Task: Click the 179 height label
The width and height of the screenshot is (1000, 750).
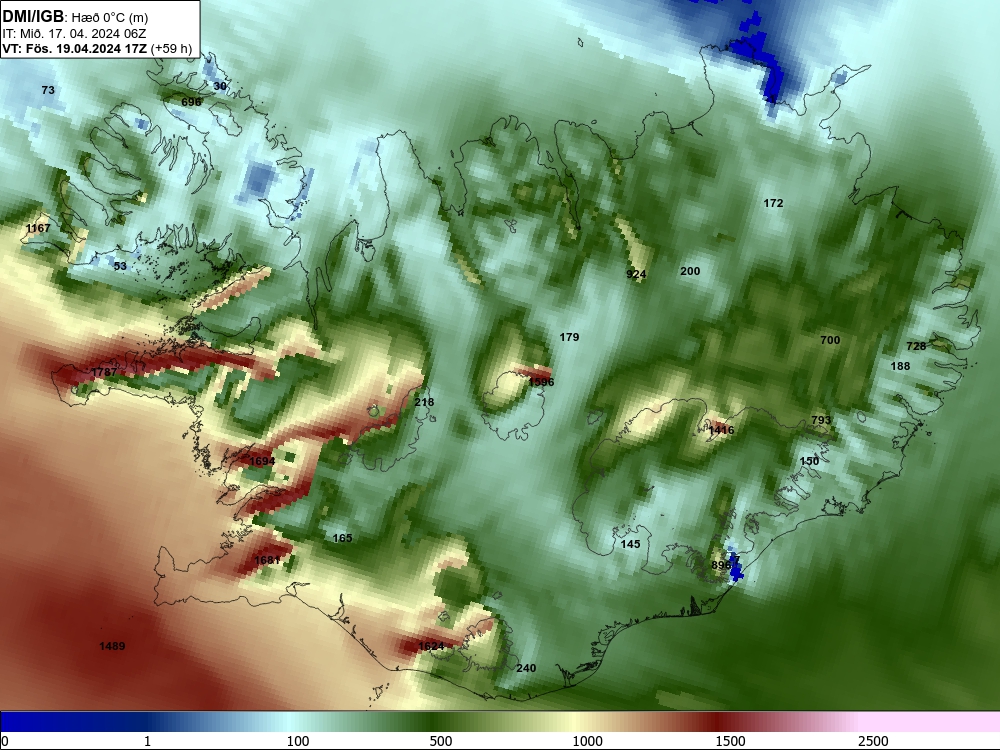Action: click(570, 337)
